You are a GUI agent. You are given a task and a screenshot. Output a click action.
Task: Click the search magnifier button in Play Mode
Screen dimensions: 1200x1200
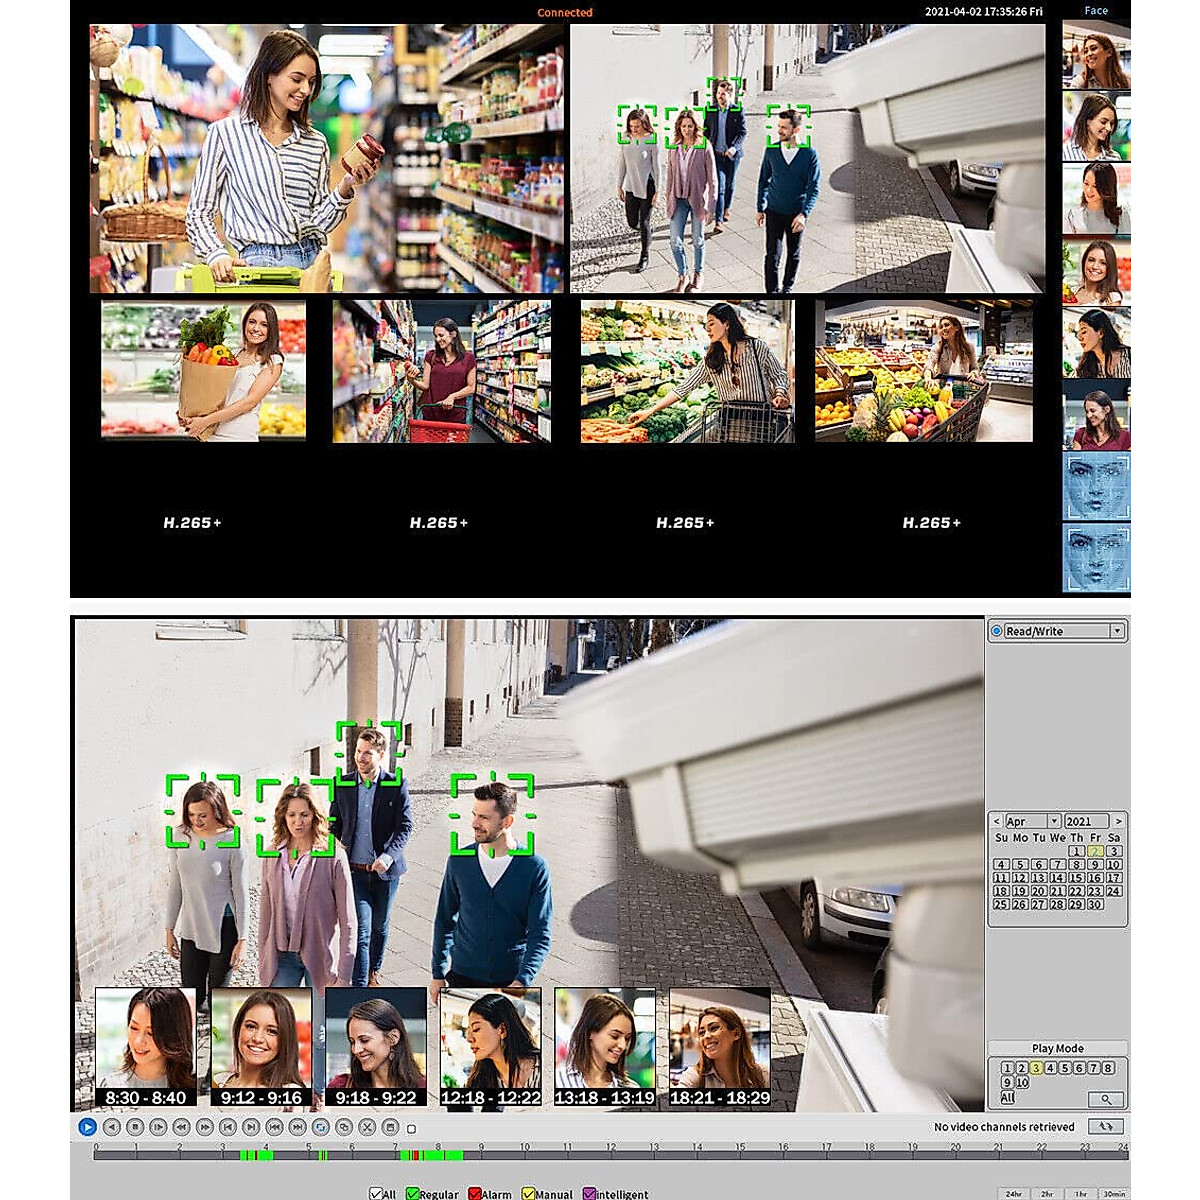[1105, 1099]
